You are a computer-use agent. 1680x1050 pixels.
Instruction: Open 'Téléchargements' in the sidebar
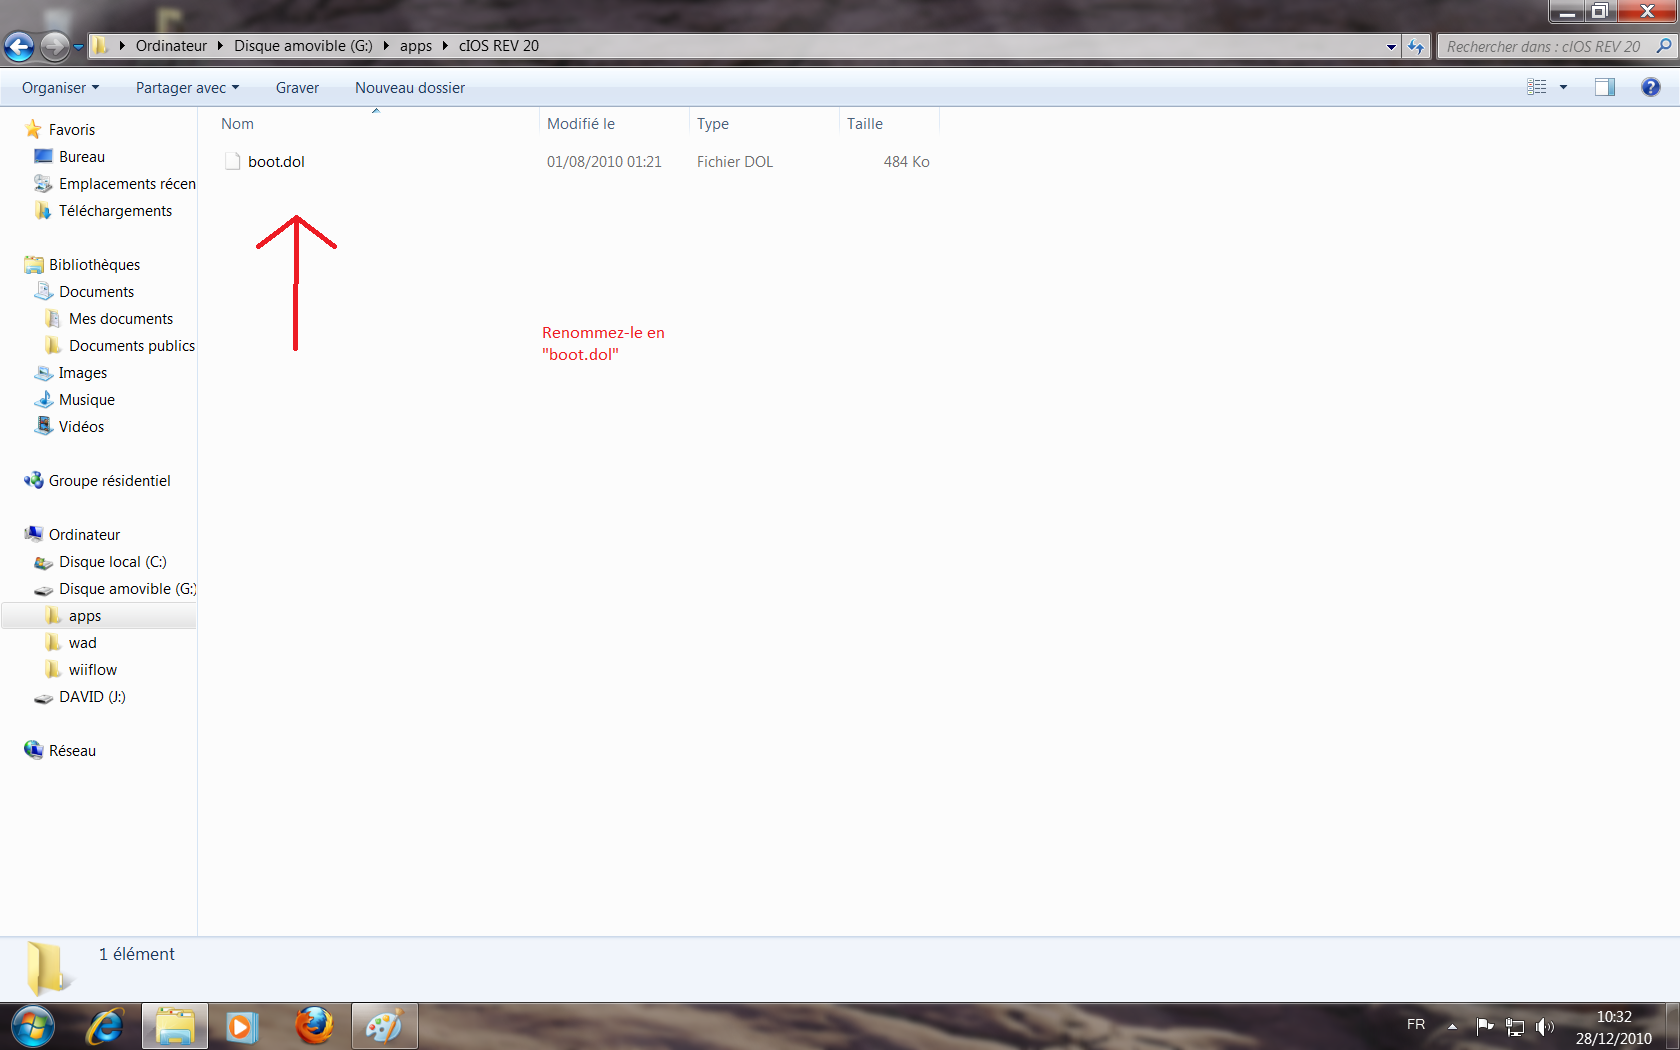(x=115, y=211)
